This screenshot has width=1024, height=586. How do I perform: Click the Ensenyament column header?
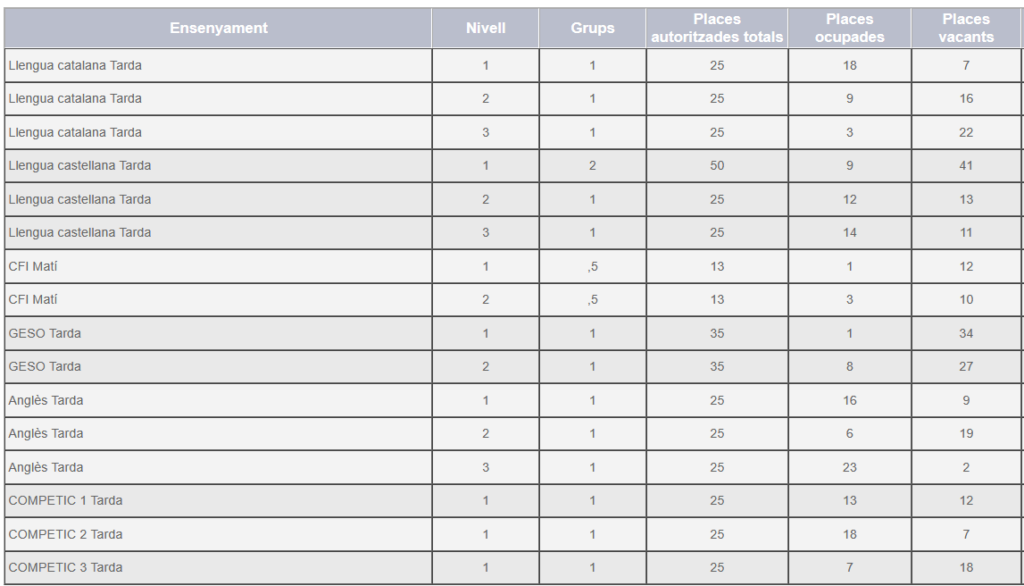pos(218,28)
